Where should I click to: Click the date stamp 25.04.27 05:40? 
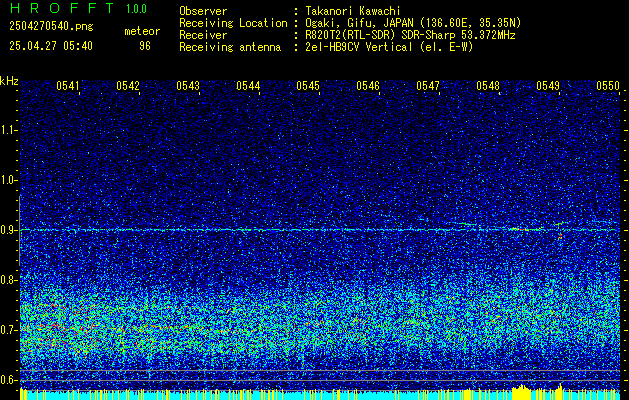pos(51,46)
